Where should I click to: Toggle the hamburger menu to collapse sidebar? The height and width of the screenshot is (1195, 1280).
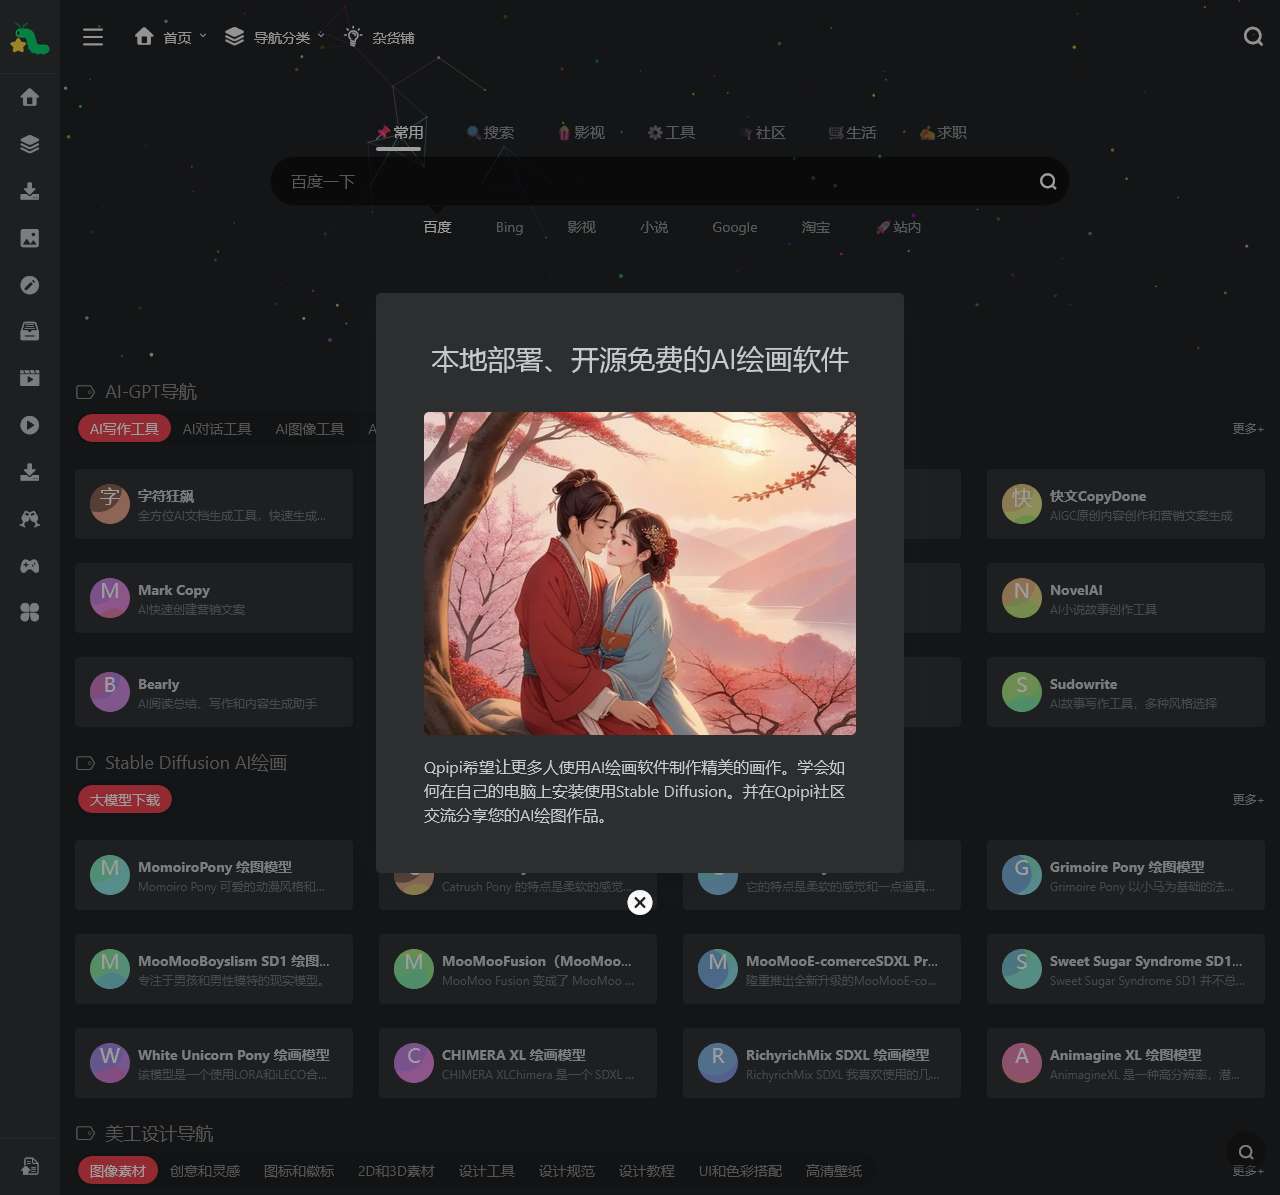(x=93, y=37)
